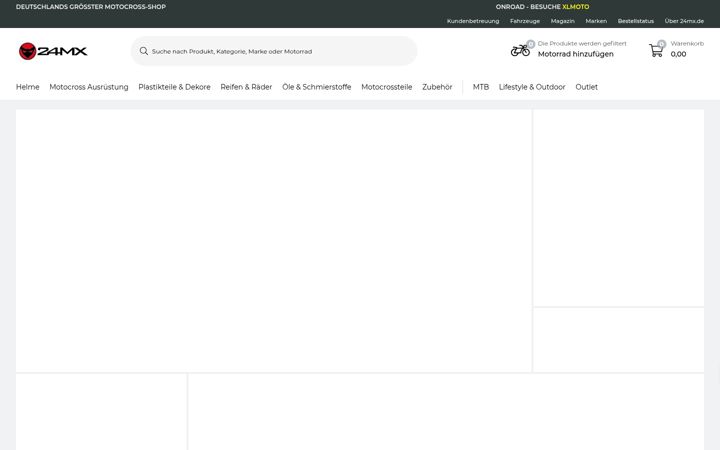Go to Plastikteile & Dekore

tap(174, 87)
